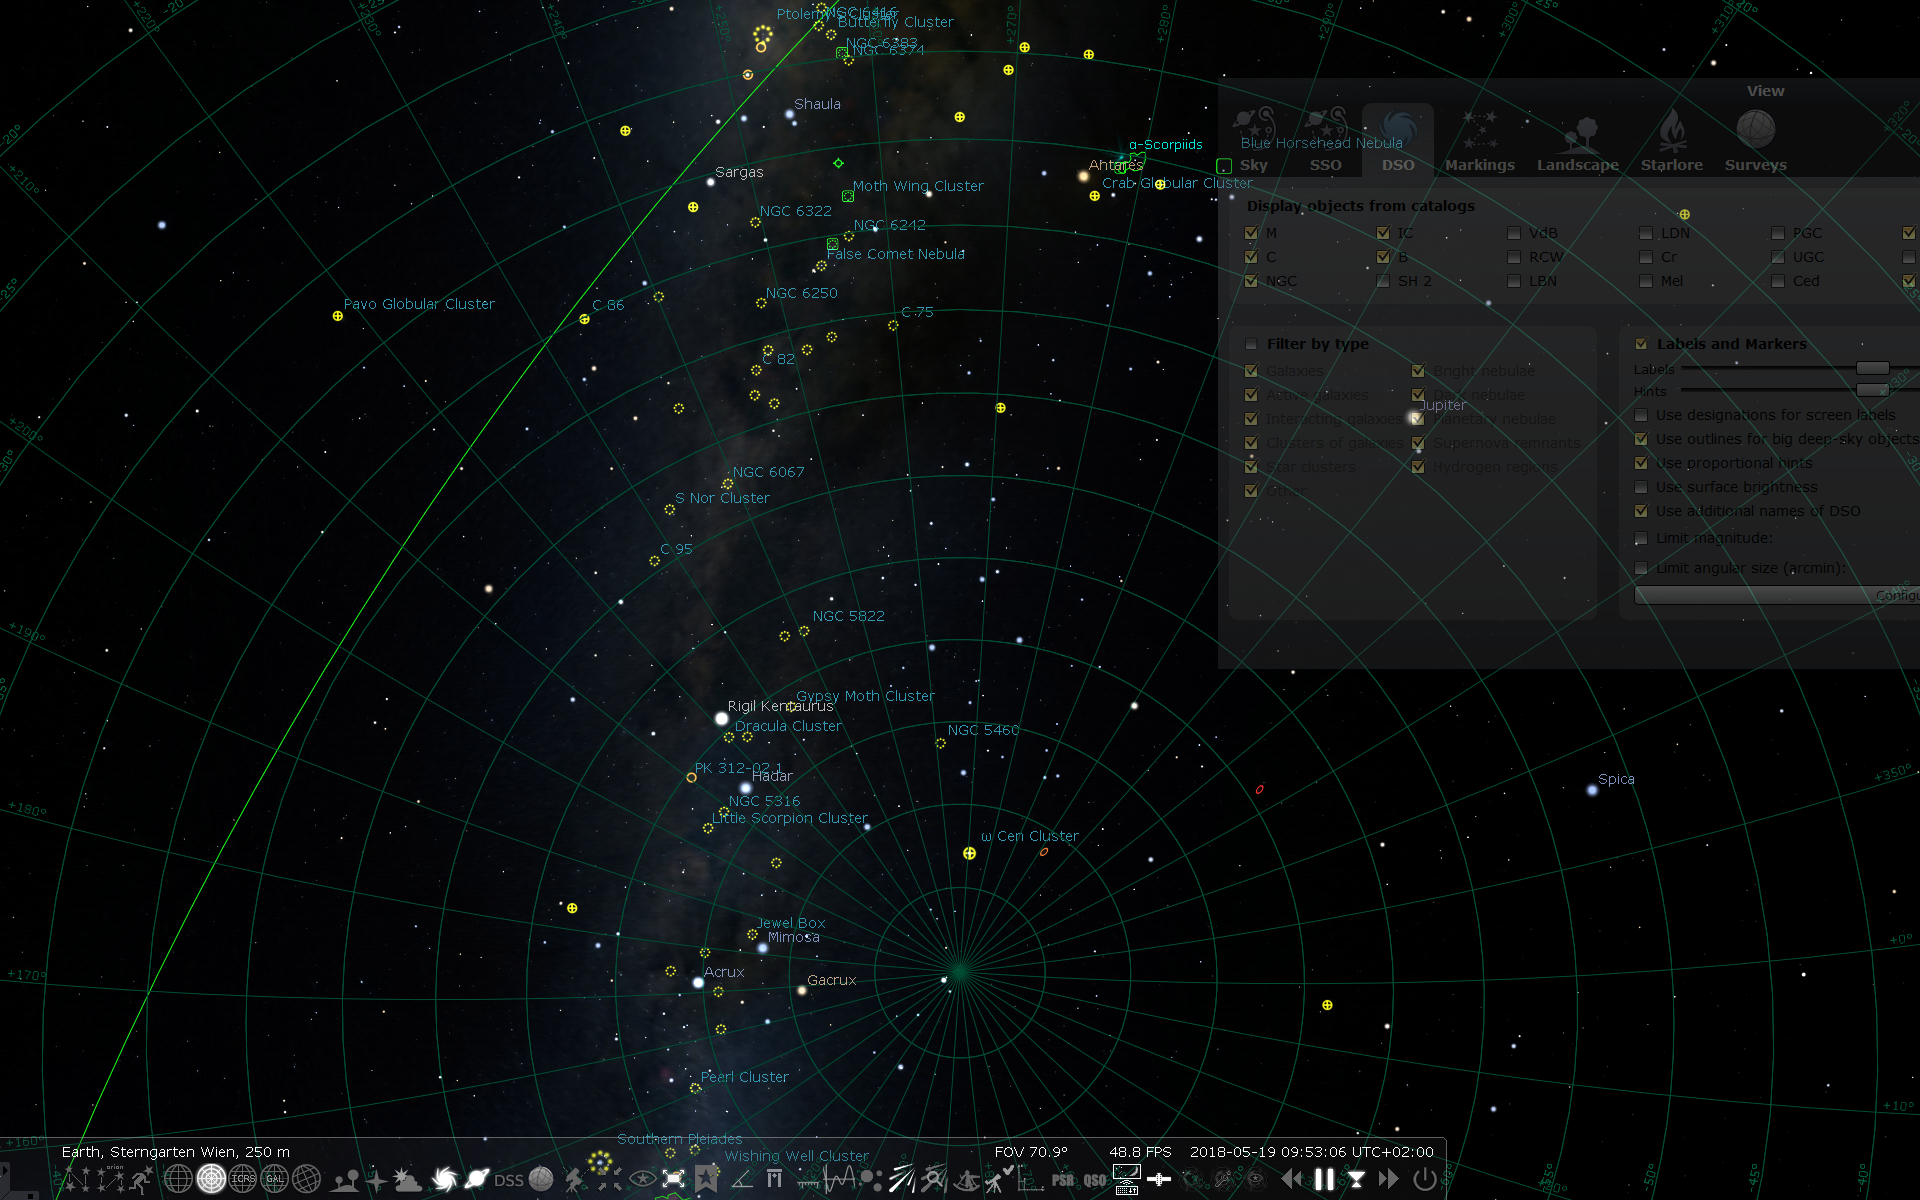
Task: Toggle the IC catalog checkbox
Action: pos(1383,233)
